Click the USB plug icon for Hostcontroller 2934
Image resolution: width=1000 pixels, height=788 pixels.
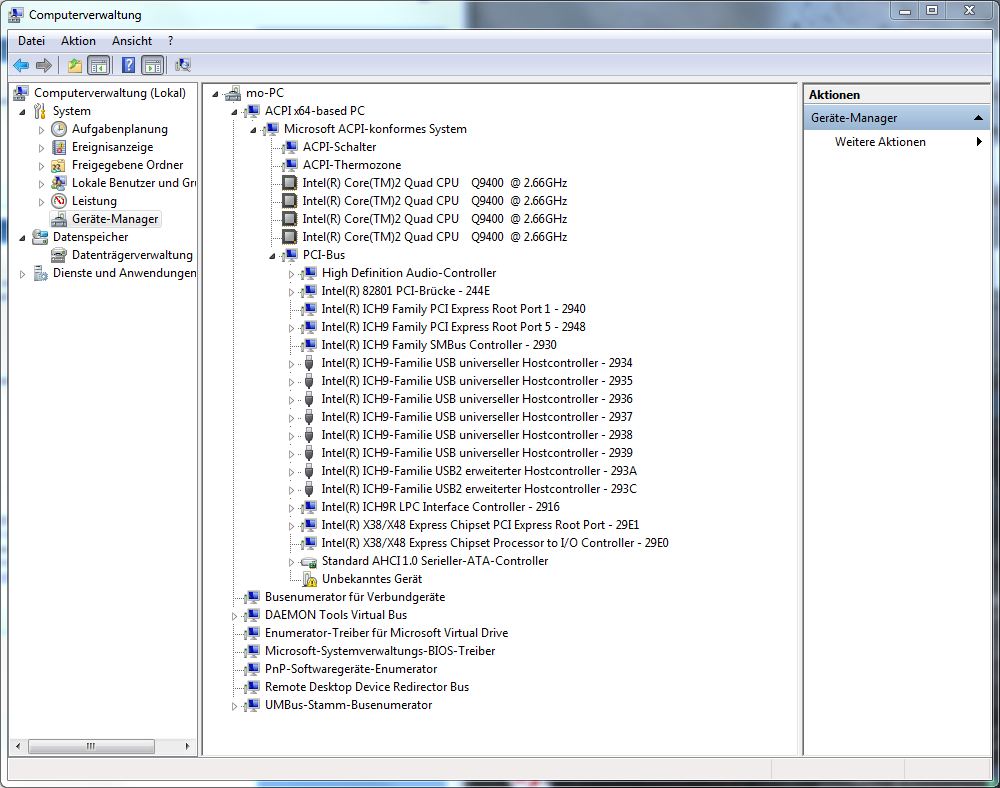[309, 363]
